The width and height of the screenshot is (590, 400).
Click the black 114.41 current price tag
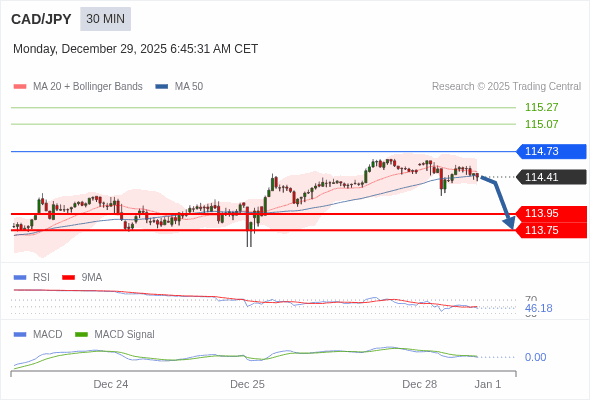click(x=551, y=177)
